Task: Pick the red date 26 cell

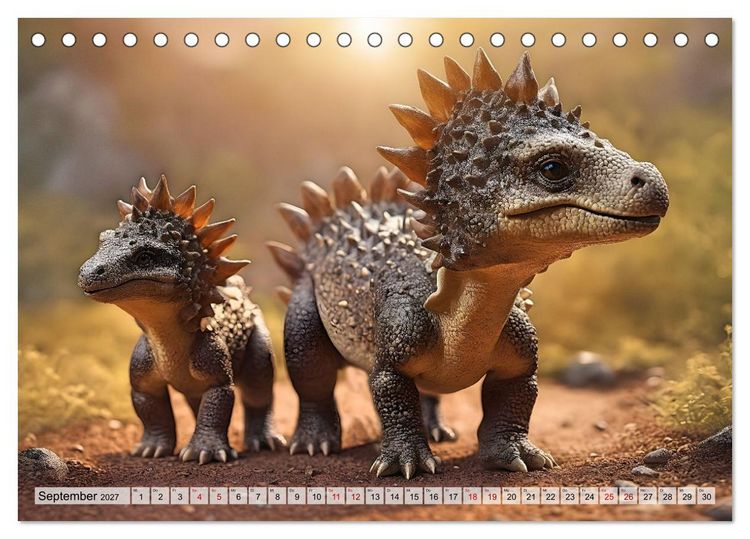Action: tap(629, 496)
